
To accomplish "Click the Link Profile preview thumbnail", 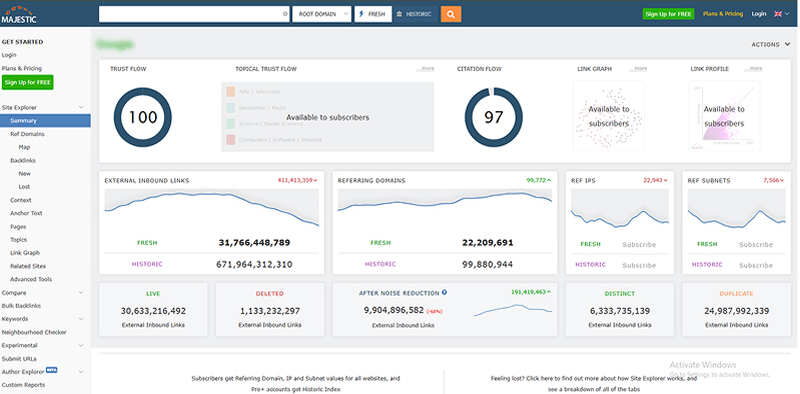I will pyautogui.click(x=724, y=116).
